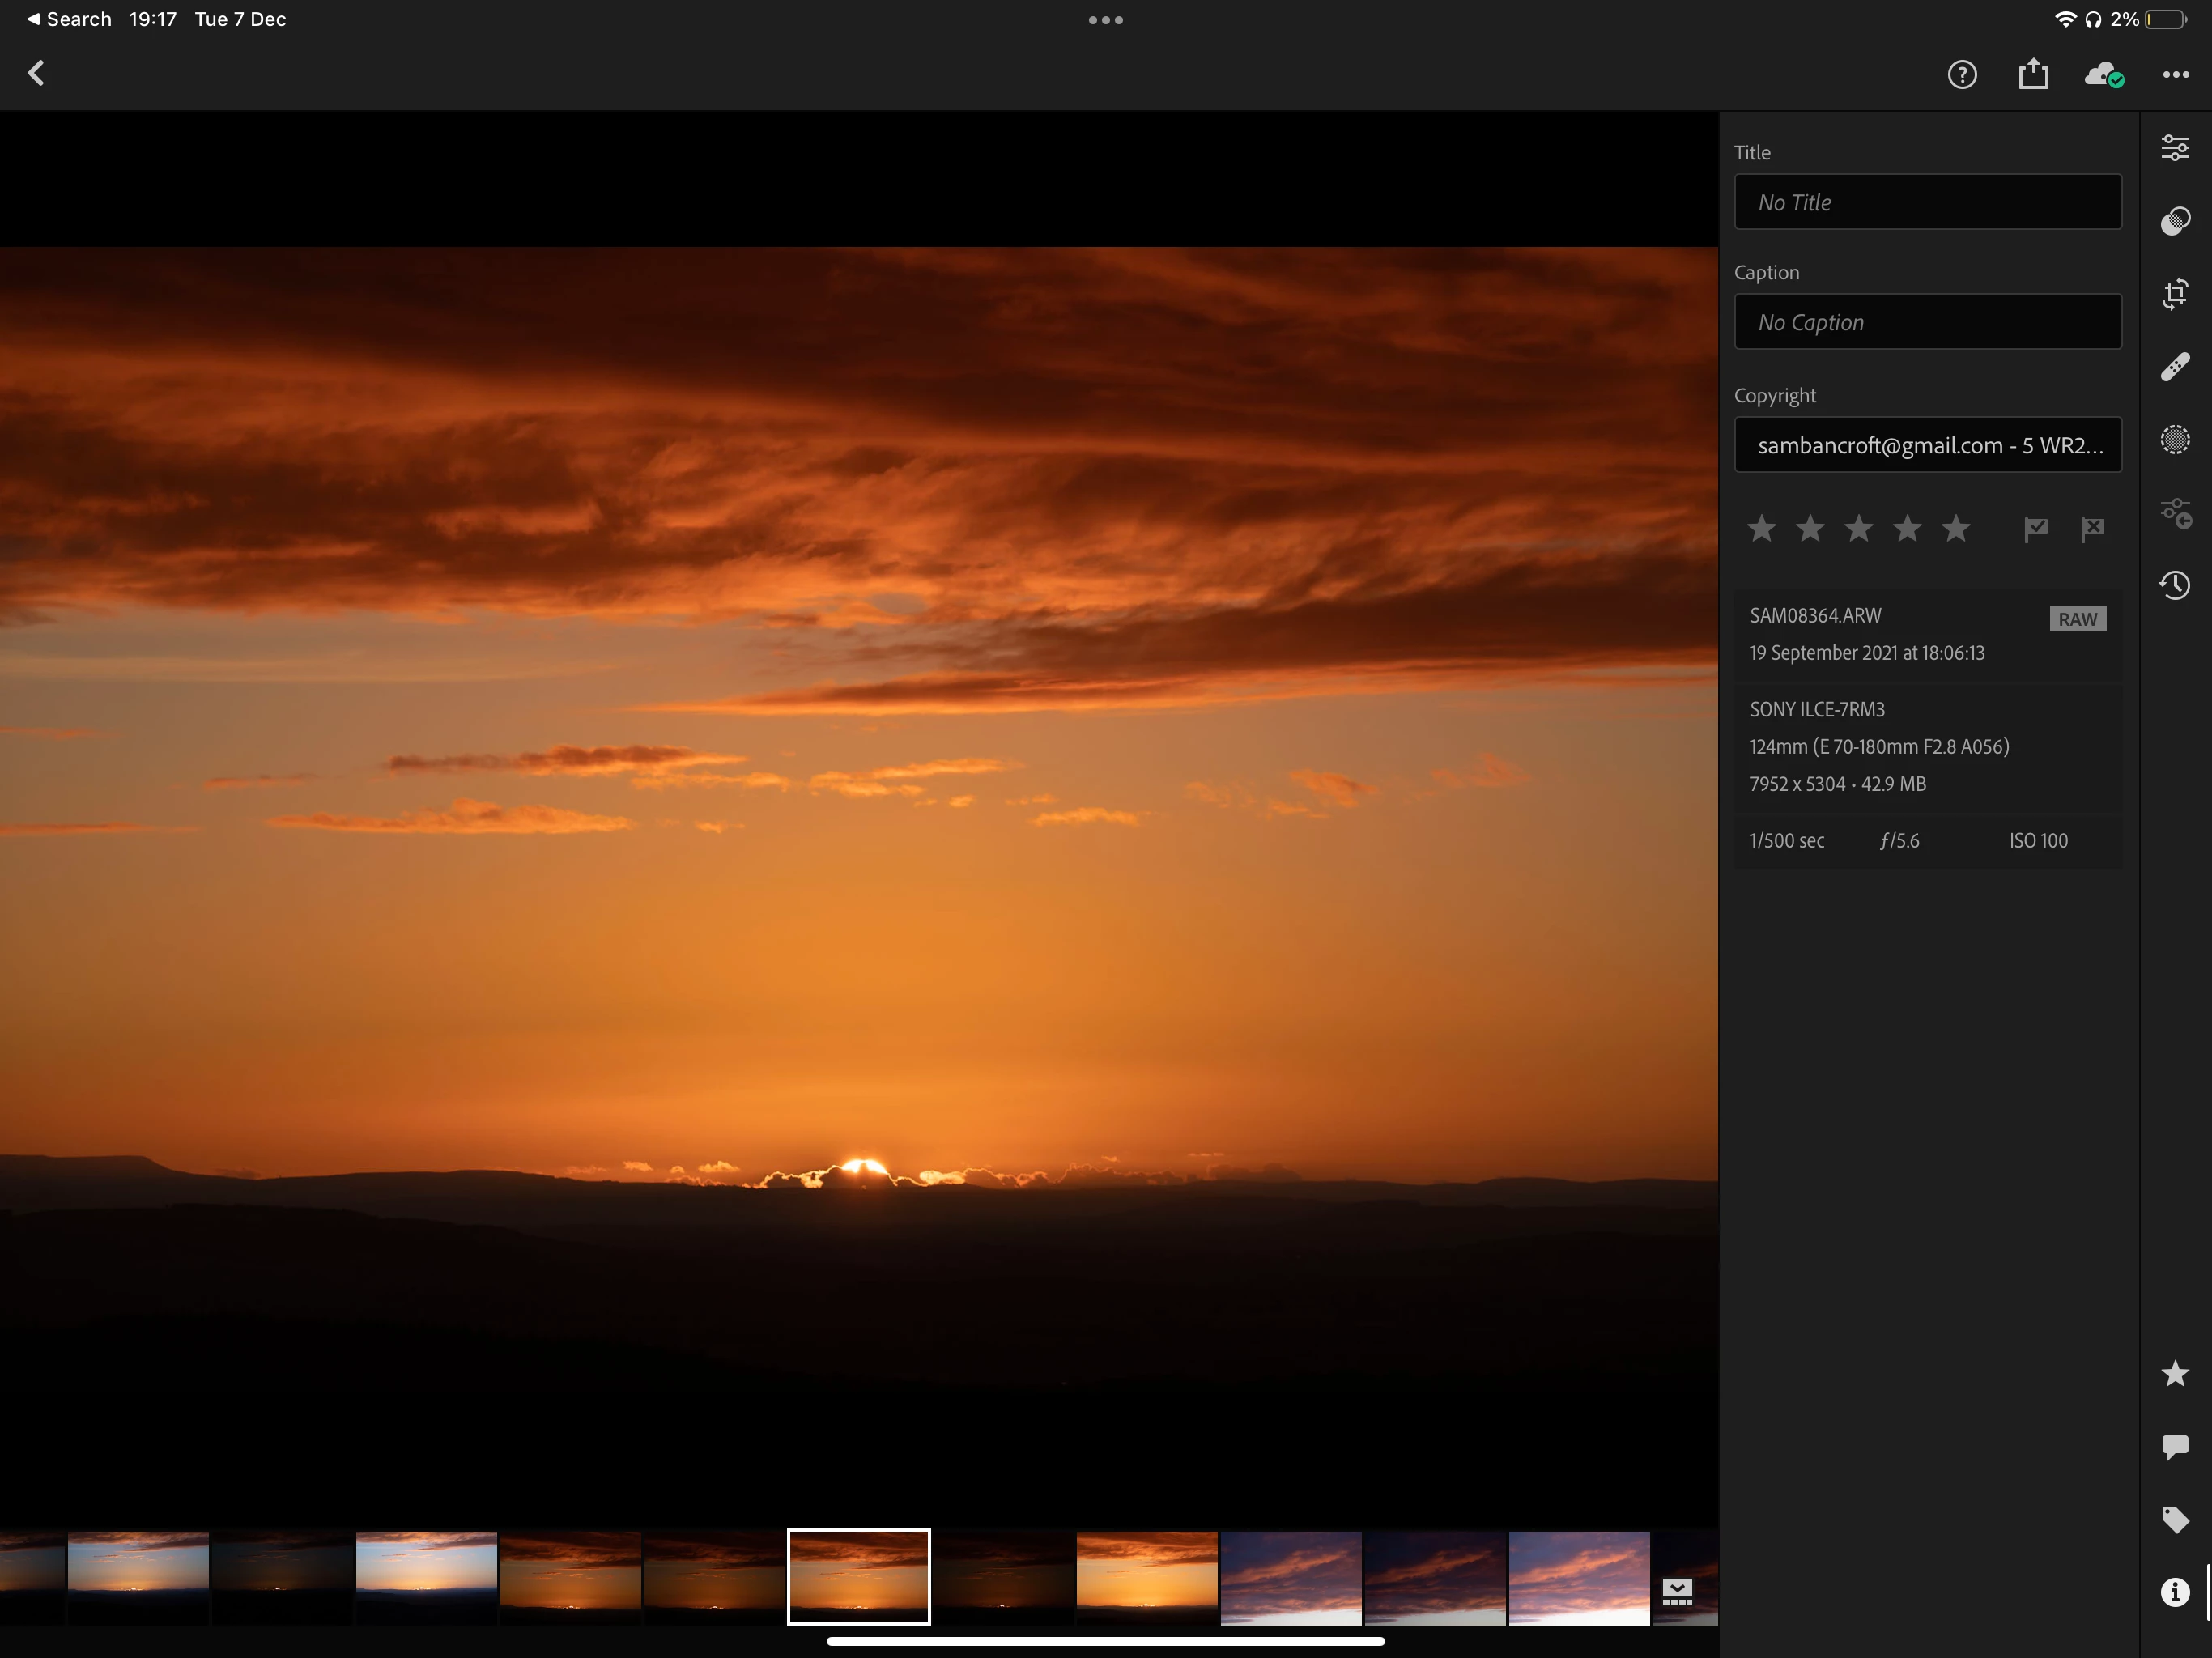Viewport: 2212px width, 1658px height.
Task: Set rating to five stars
Action: point(1956,528)
